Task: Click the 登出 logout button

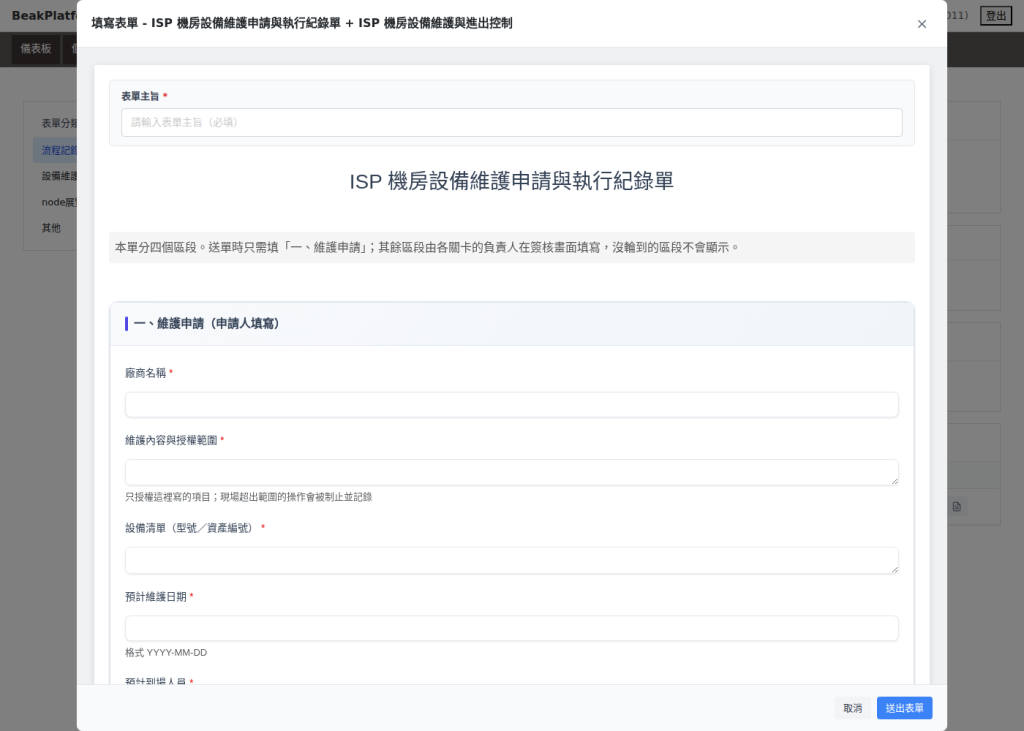Action: (x=995, y=16)
